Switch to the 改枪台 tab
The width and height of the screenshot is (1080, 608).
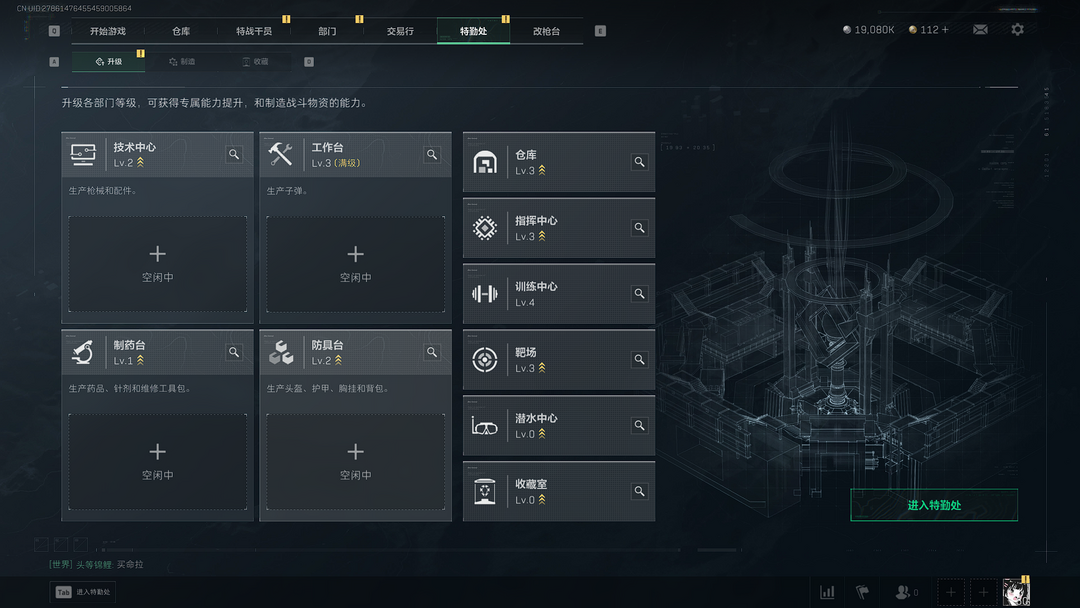click(546, 31)
